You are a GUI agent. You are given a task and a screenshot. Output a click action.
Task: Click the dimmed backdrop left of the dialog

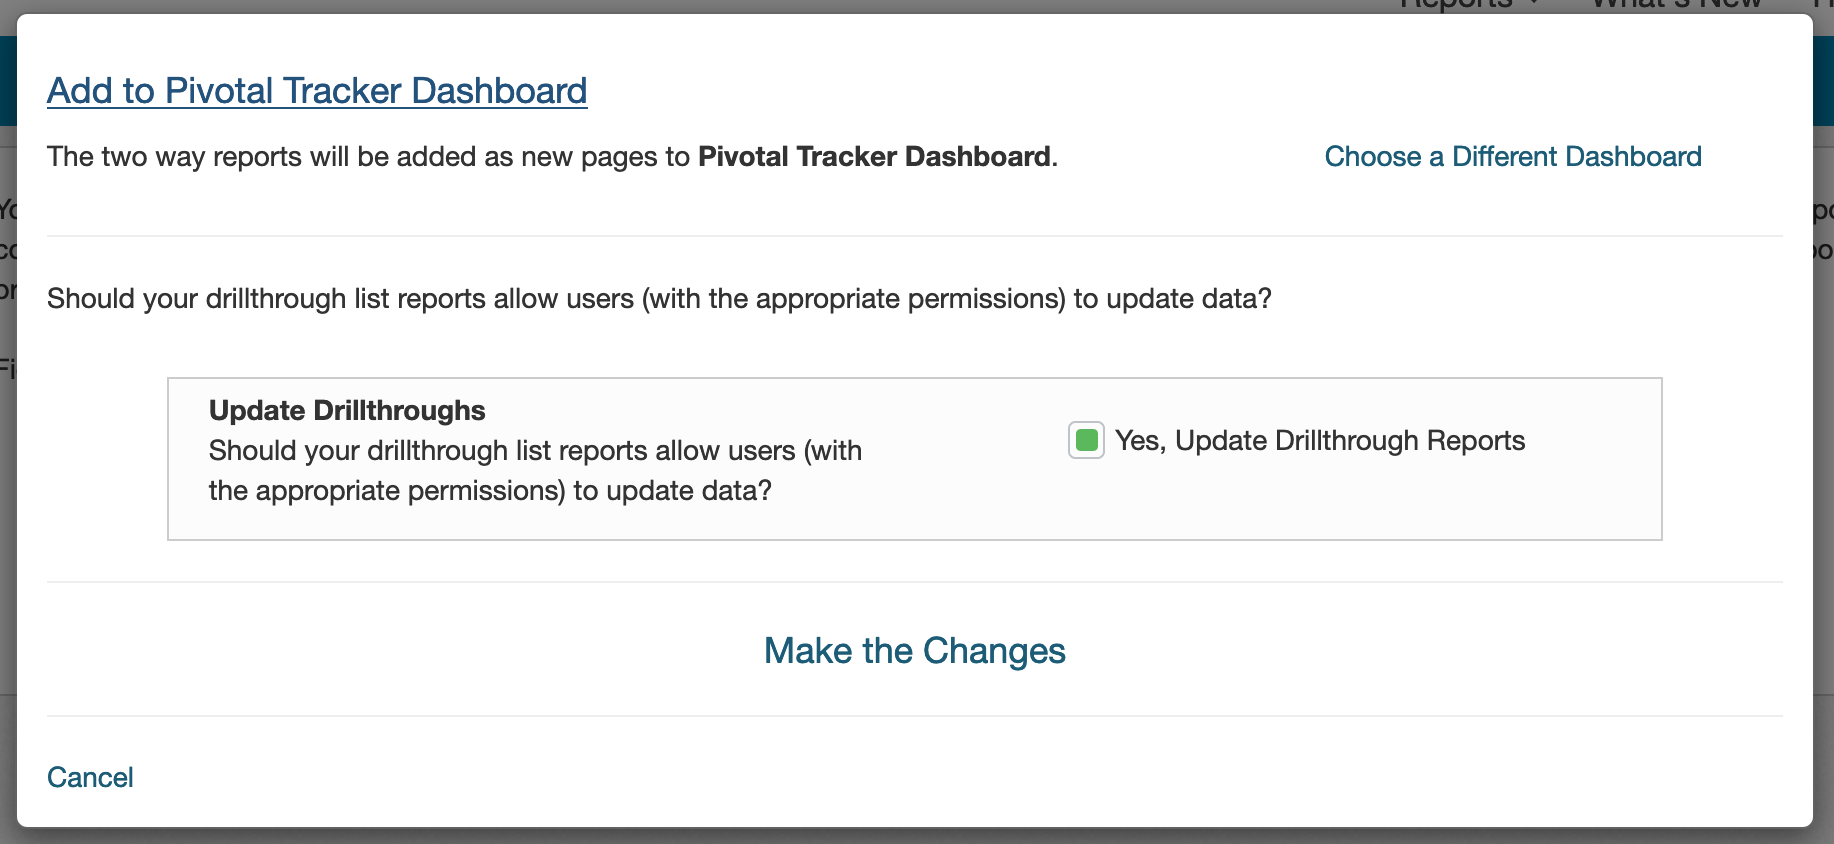pos(7,500)
